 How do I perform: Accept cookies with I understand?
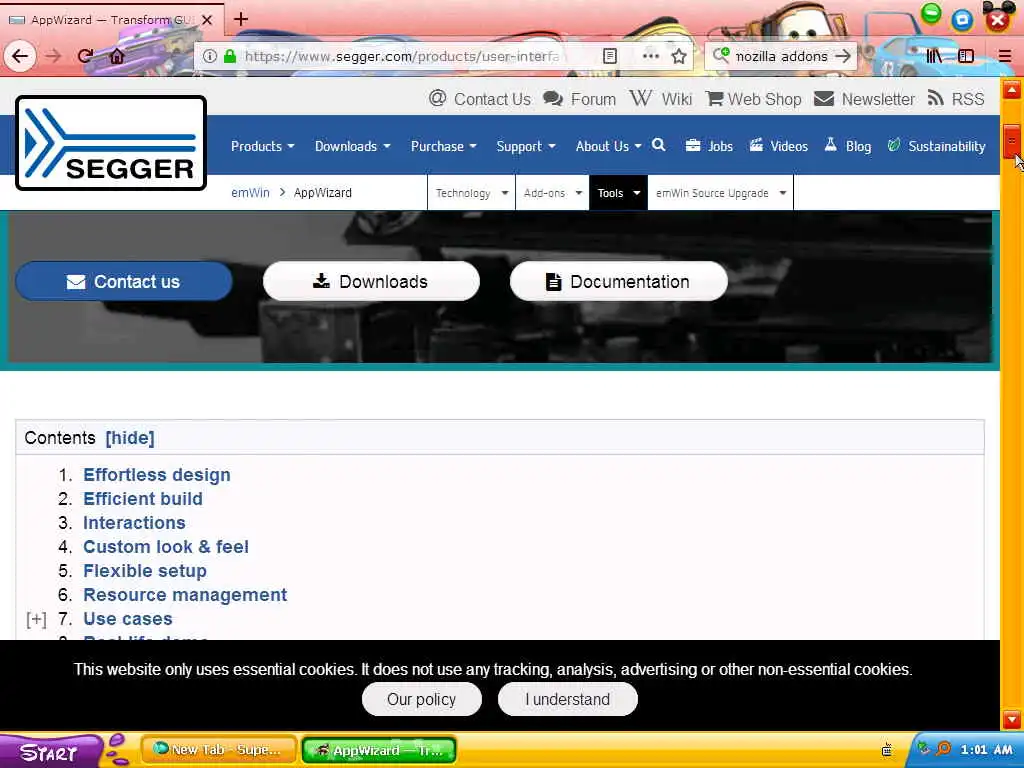coord(568,699)
